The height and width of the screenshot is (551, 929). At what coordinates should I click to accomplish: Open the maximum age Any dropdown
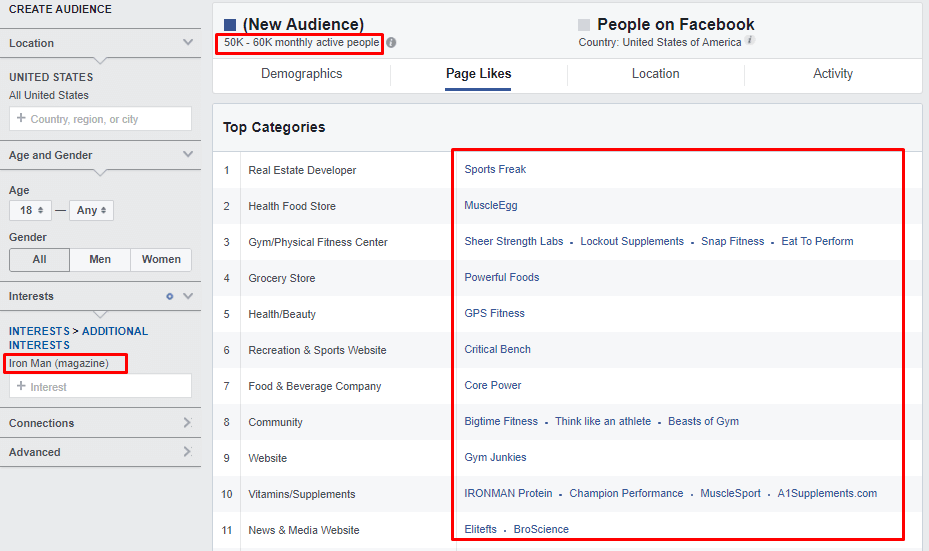tap(91, 210)
